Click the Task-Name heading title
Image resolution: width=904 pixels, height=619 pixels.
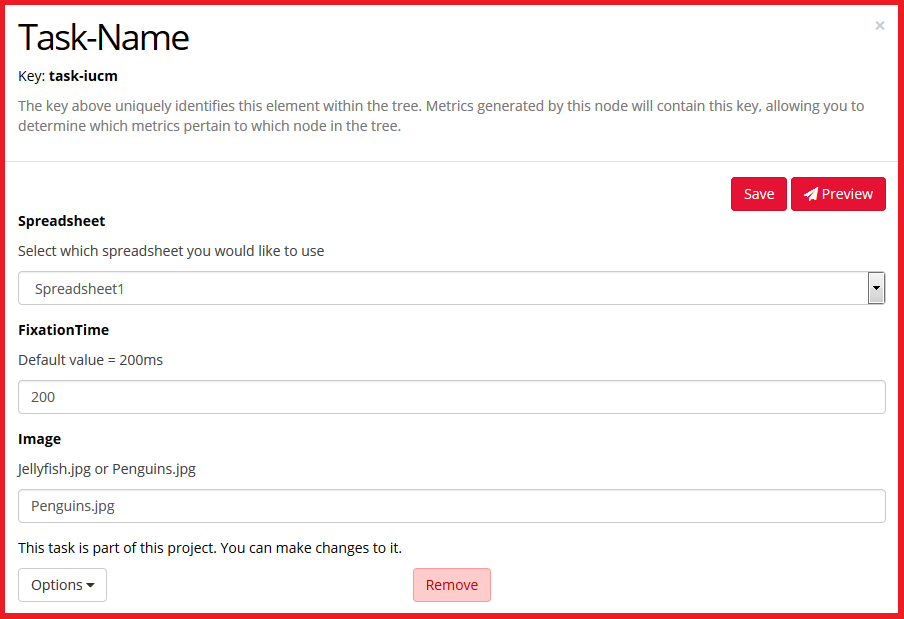(104, 38)
